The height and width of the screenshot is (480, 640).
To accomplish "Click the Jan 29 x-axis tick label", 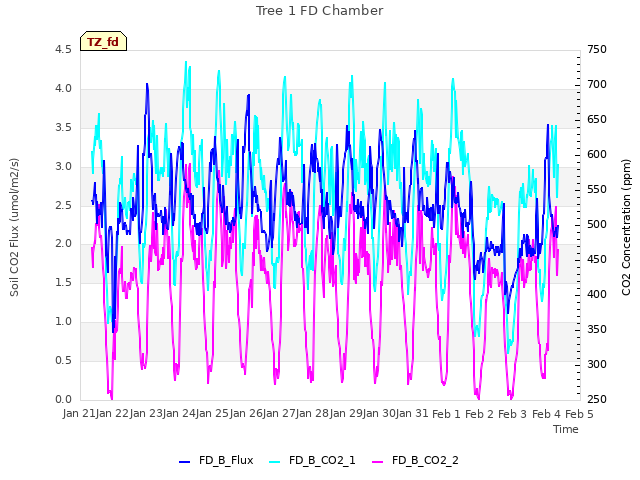I will tap(346, 413).
